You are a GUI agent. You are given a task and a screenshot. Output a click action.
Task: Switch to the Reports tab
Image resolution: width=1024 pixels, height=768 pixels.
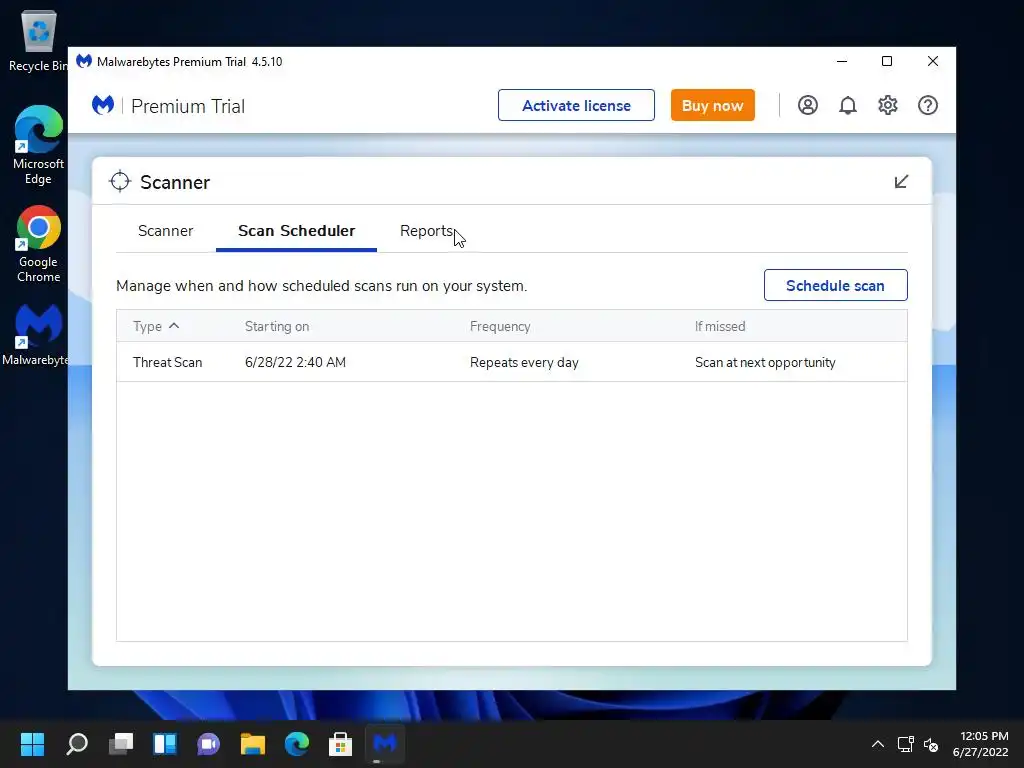tap(426, 231)
